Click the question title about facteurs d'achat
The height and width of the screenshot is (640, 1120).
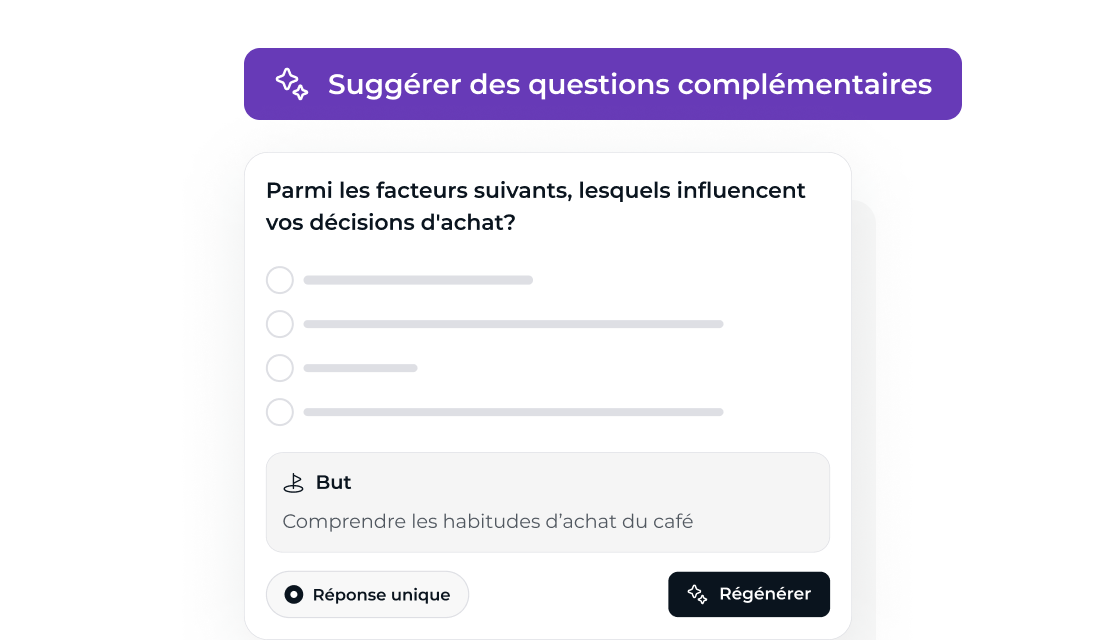(x=536, y=206)
